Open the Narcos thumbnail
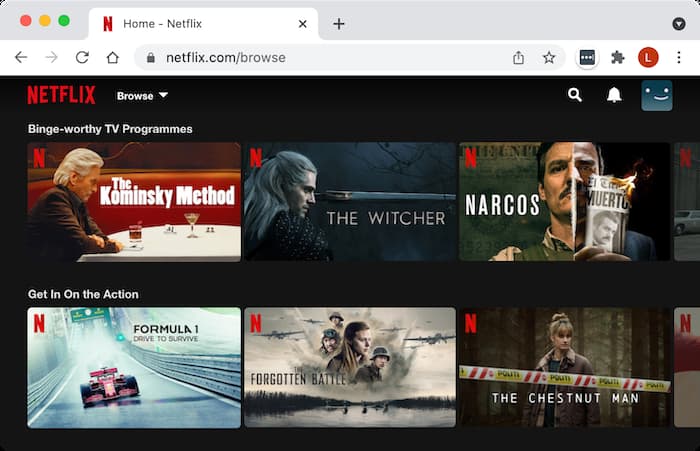Image resolution: width=700 pixels, height=451 pixels. coord(564,202)
